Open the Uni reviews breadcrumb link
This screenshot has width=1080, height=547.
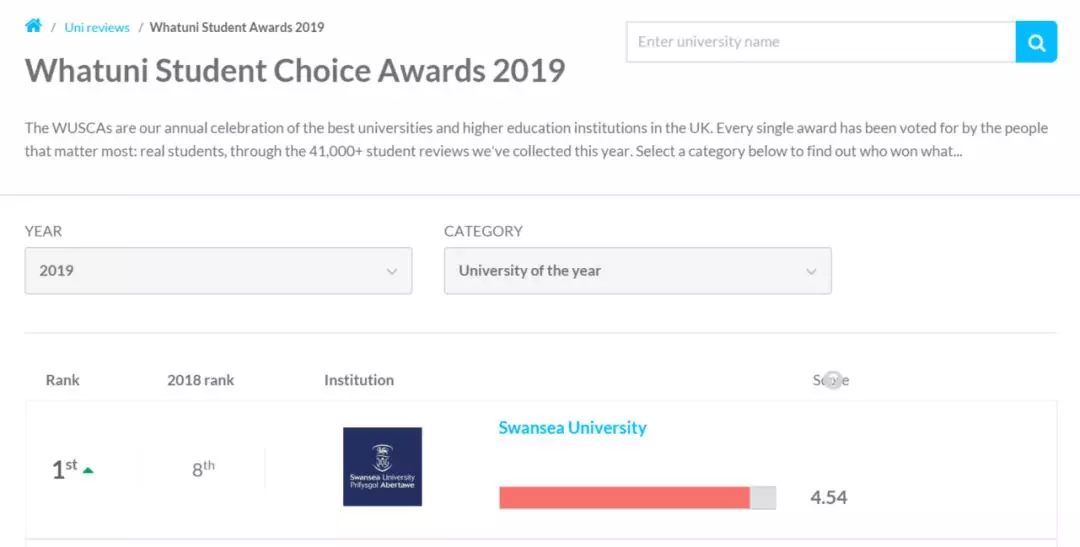coord(97,27)
